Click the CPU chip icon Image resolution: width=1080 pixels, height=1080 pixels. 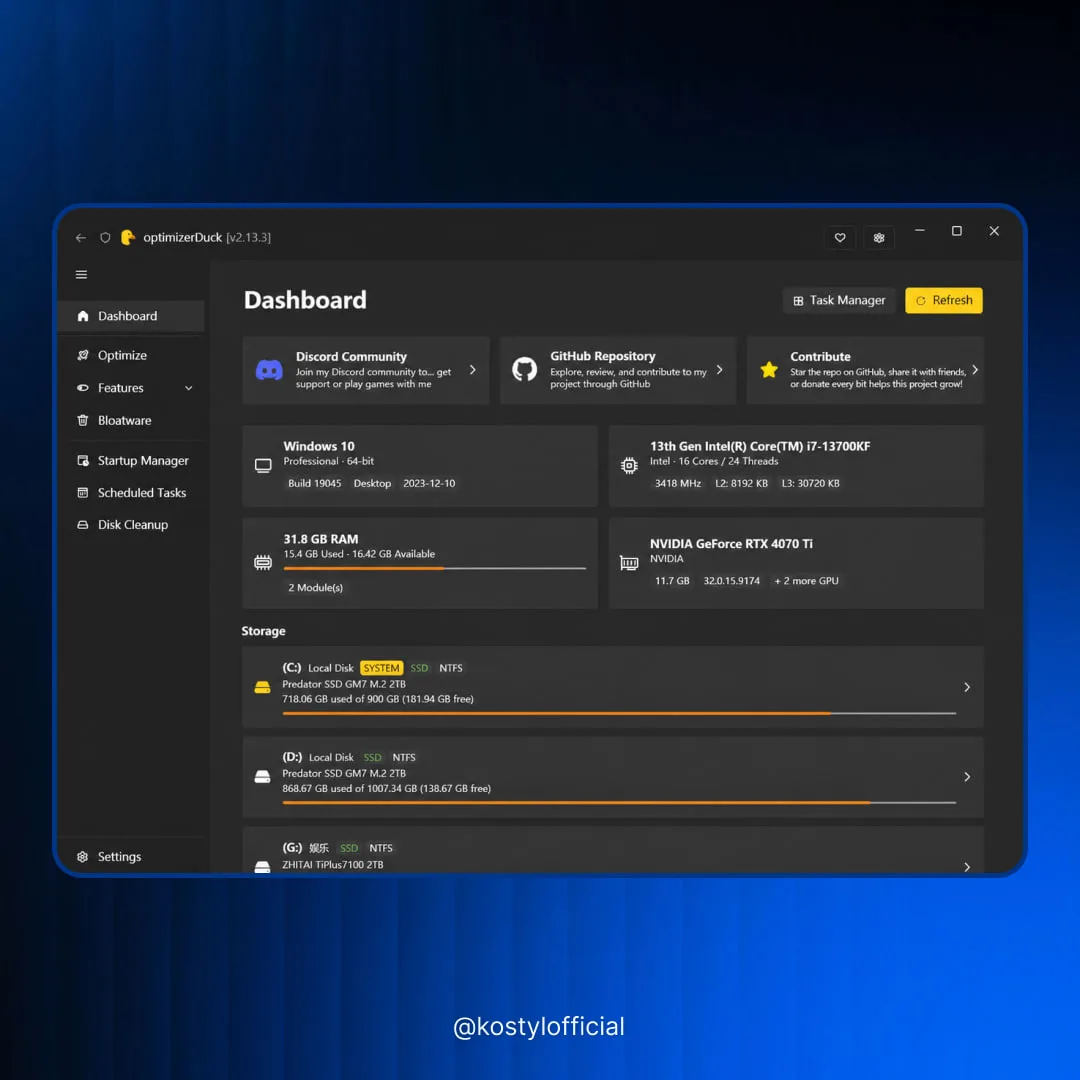pyautogui.click(x=629, y=466)
